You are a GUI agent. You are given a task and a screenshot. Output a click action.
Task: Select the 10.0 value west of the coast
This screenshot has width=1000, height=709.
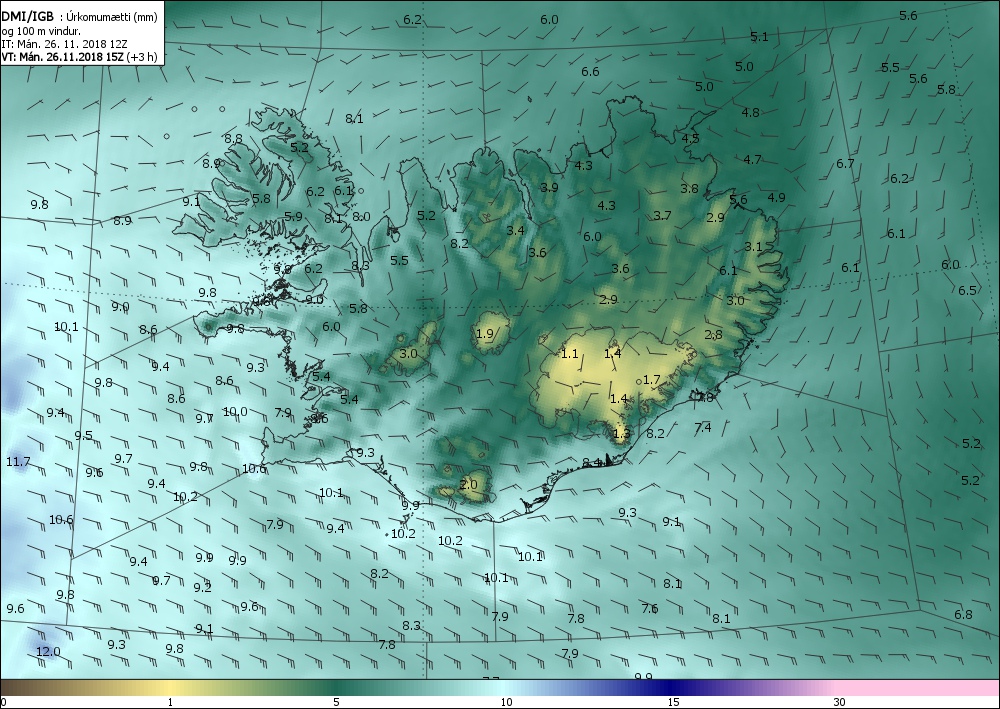pyautogui.click(x=235, y=412)
